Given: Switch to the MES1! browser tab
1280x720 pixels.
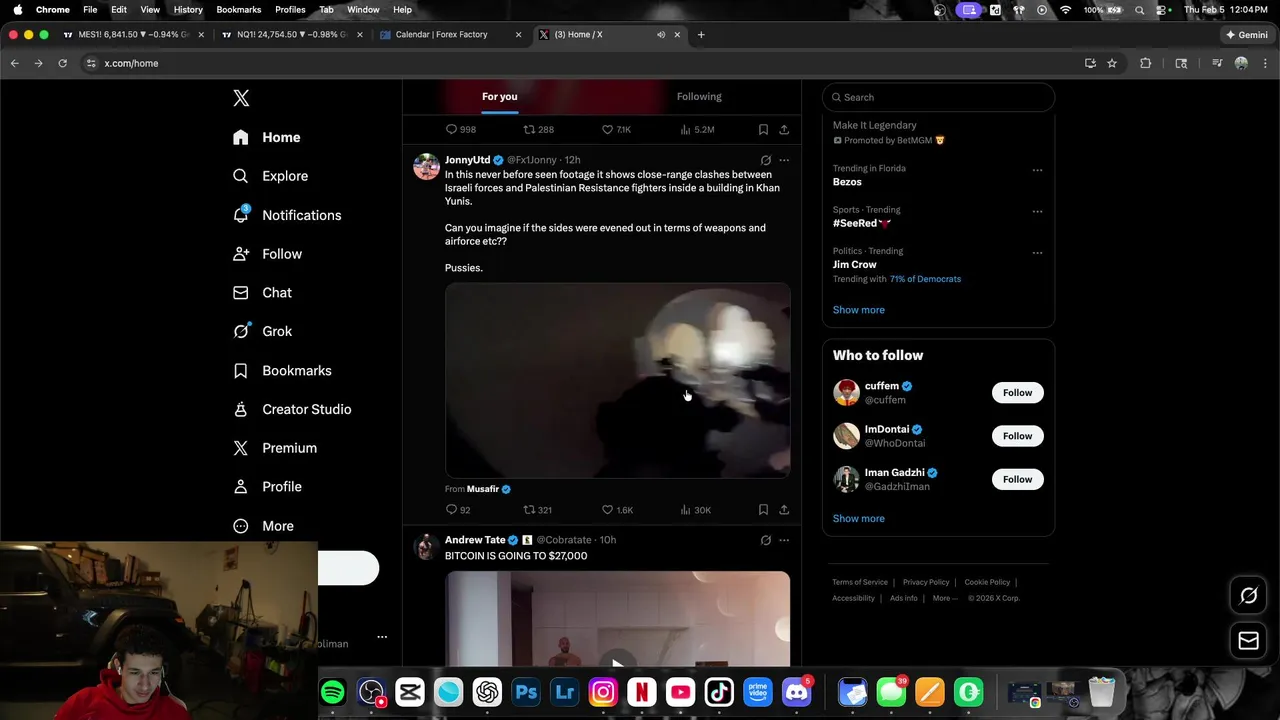Looking at the screenshot, I should 133,34.
